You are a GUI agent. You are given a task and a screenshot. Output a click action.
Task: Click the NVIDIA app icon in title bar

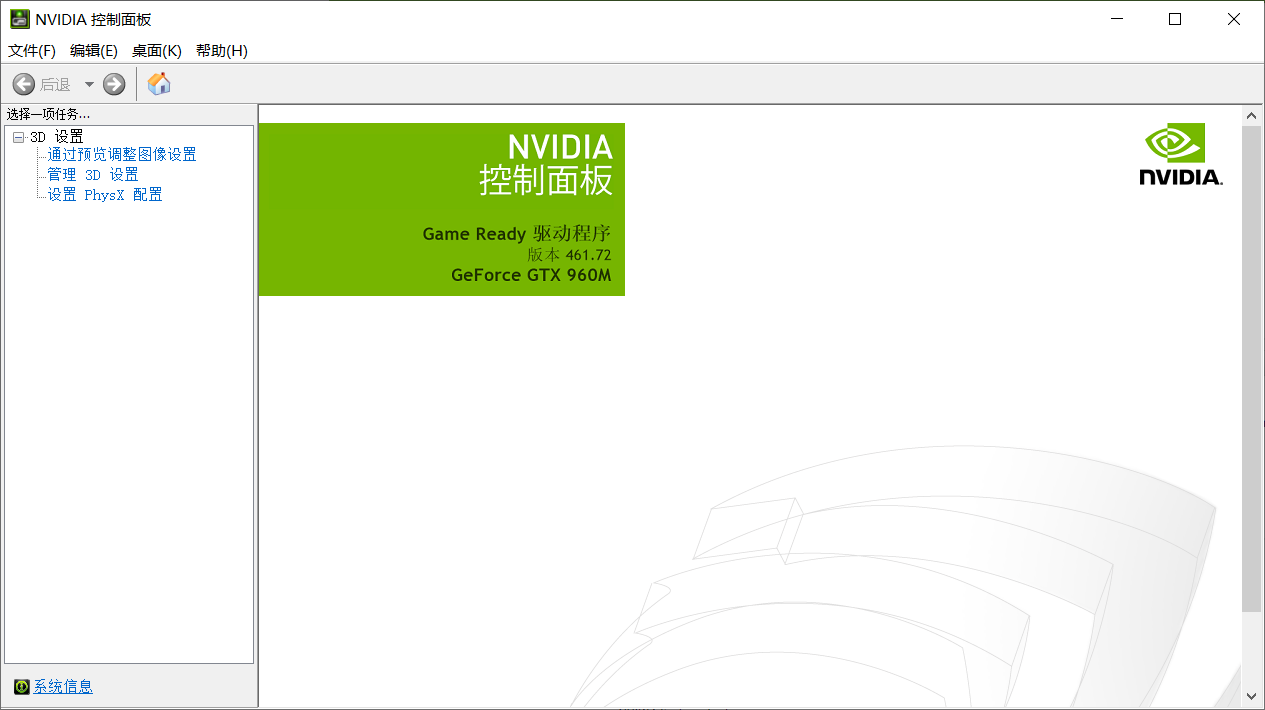(19, 19)
